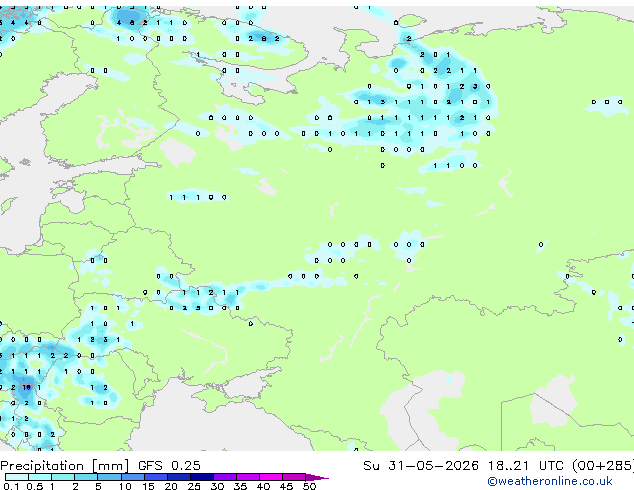Select the 5–10 mm legend color swatch
The height and width of the screenshot is (490, 634).
click(x=109, y=477)
